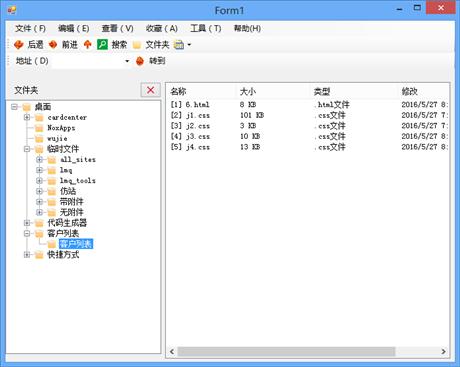The width and height of the screenshot is (460, 367).
Task: Select the 临时文件 folder icon
Action: click(39, 149)
